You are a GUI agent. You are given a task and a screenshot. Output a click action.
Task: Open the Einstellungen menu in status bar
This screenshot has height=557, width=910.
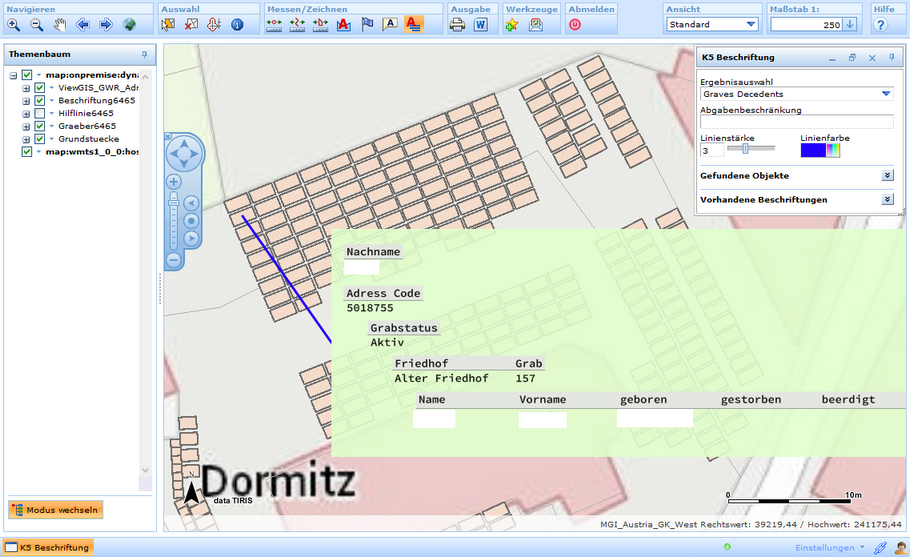[829, 547]
